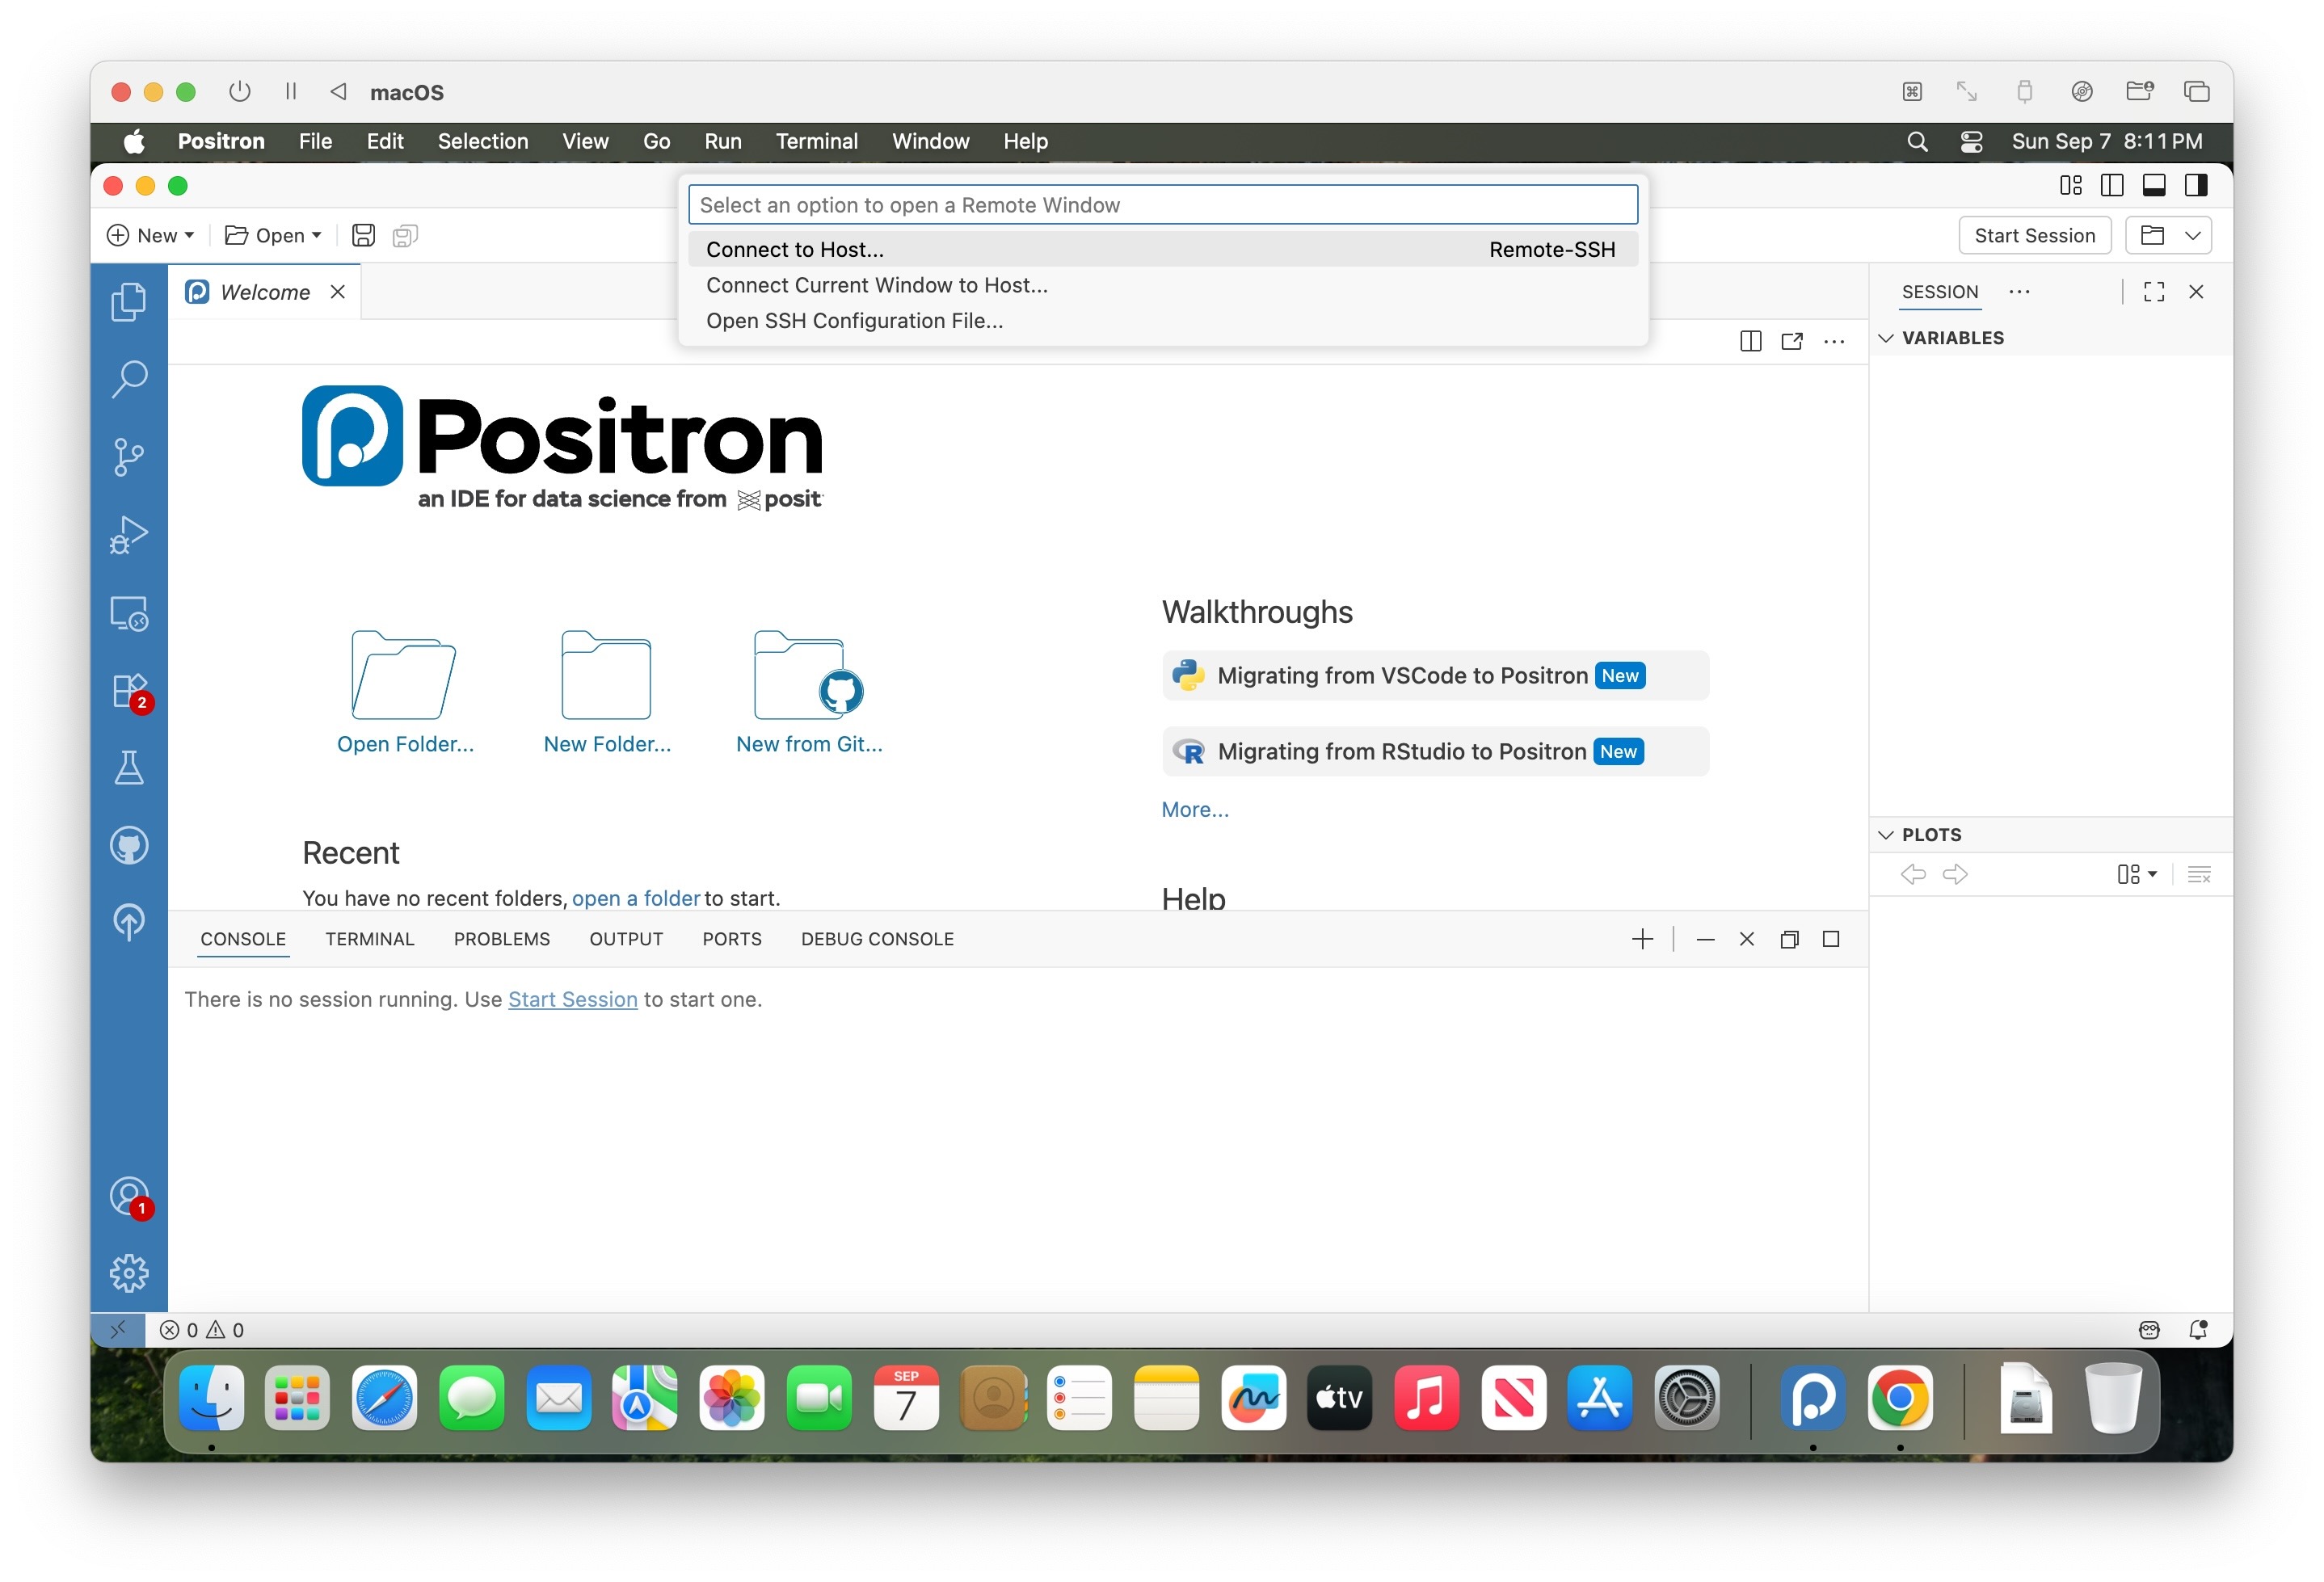
Task: Click New from Git... on Welcome page
Action: (809, 691)
